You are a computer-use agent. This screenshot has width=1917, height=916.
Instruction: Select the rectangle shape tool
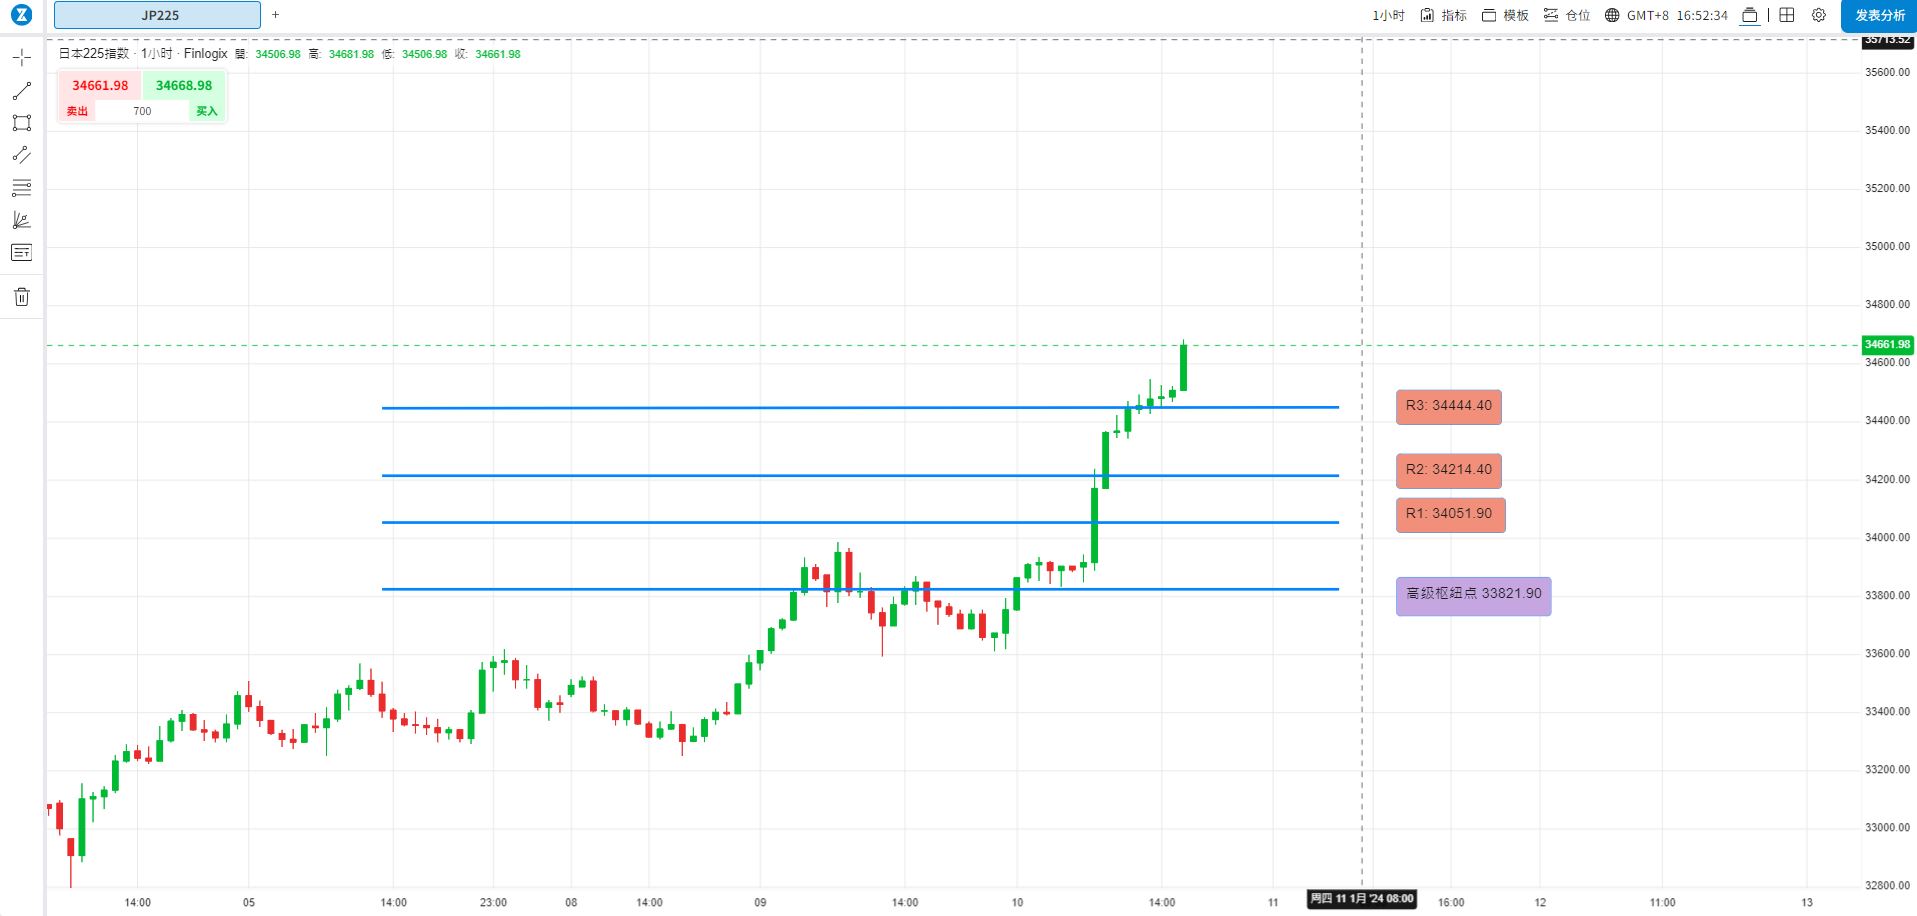(x=21, y=123)
